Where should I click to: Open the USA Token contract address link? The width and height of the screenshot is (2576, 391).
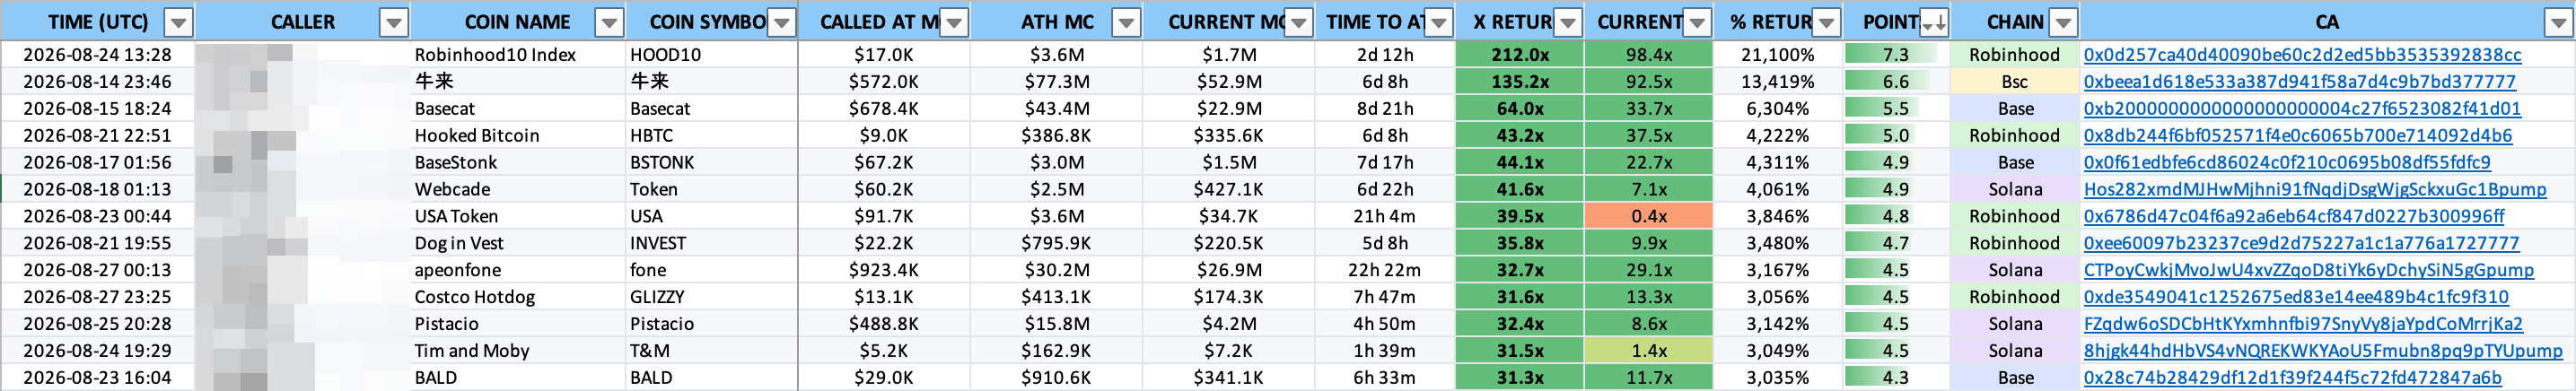[x=2294, y=217]
